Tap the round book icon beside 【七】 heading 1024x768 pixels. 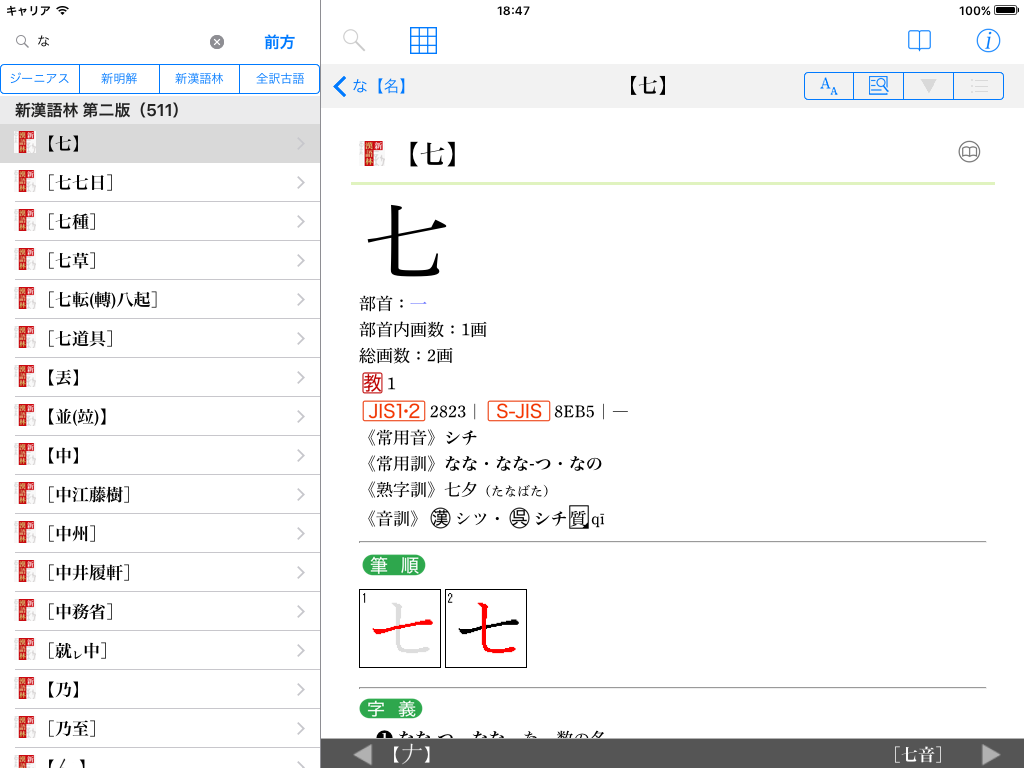(969, 152)
